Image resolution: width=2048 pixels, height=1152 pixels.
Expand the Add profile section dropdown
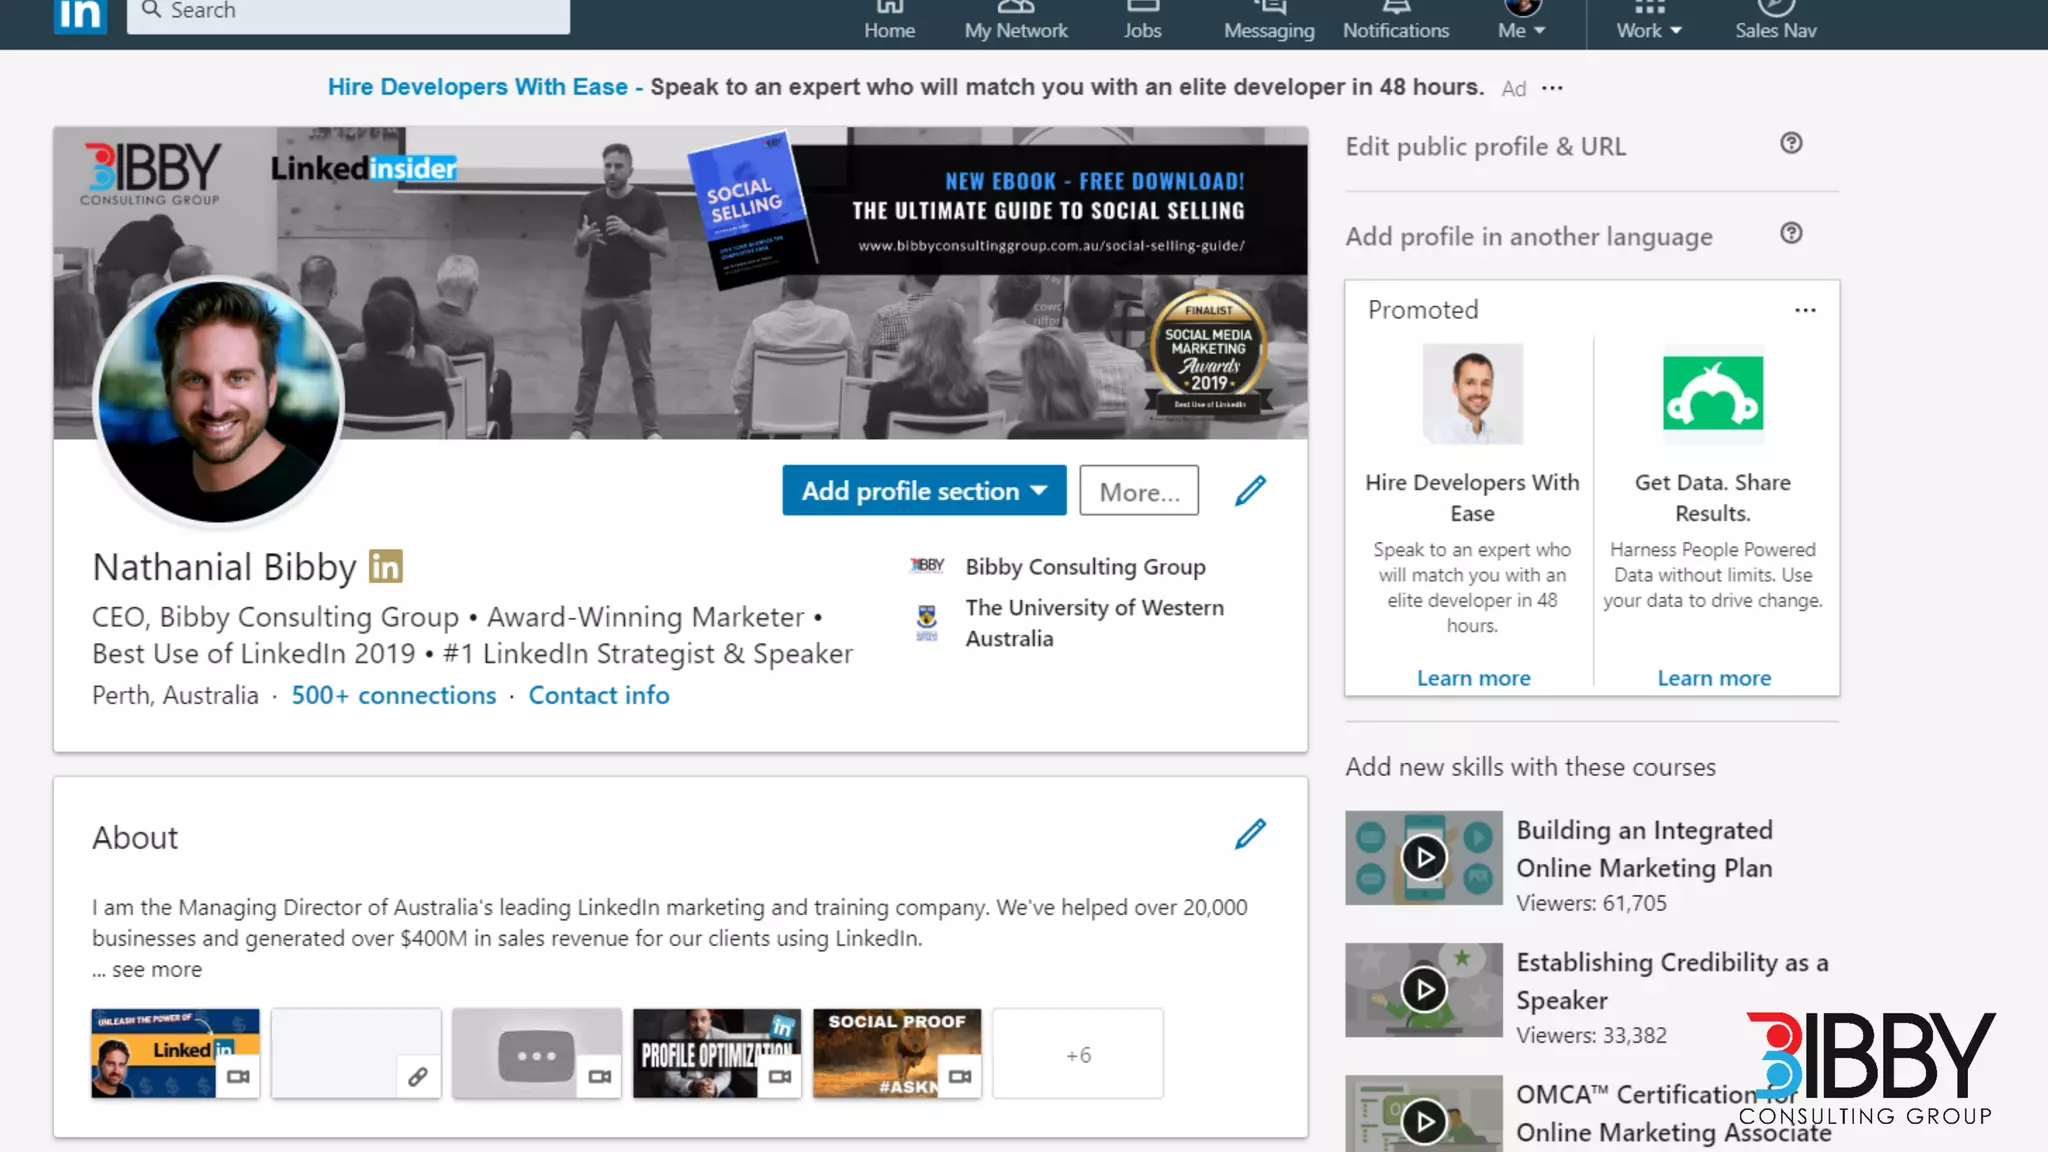(924, 491)
